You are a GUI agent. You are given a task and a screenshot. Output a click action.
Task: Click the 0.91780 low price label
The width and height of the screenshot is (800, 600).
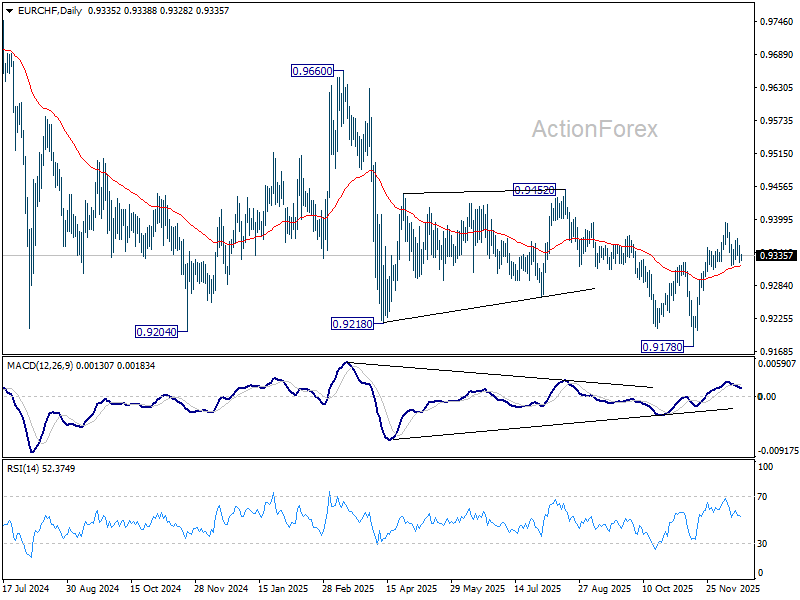(662, 347)
